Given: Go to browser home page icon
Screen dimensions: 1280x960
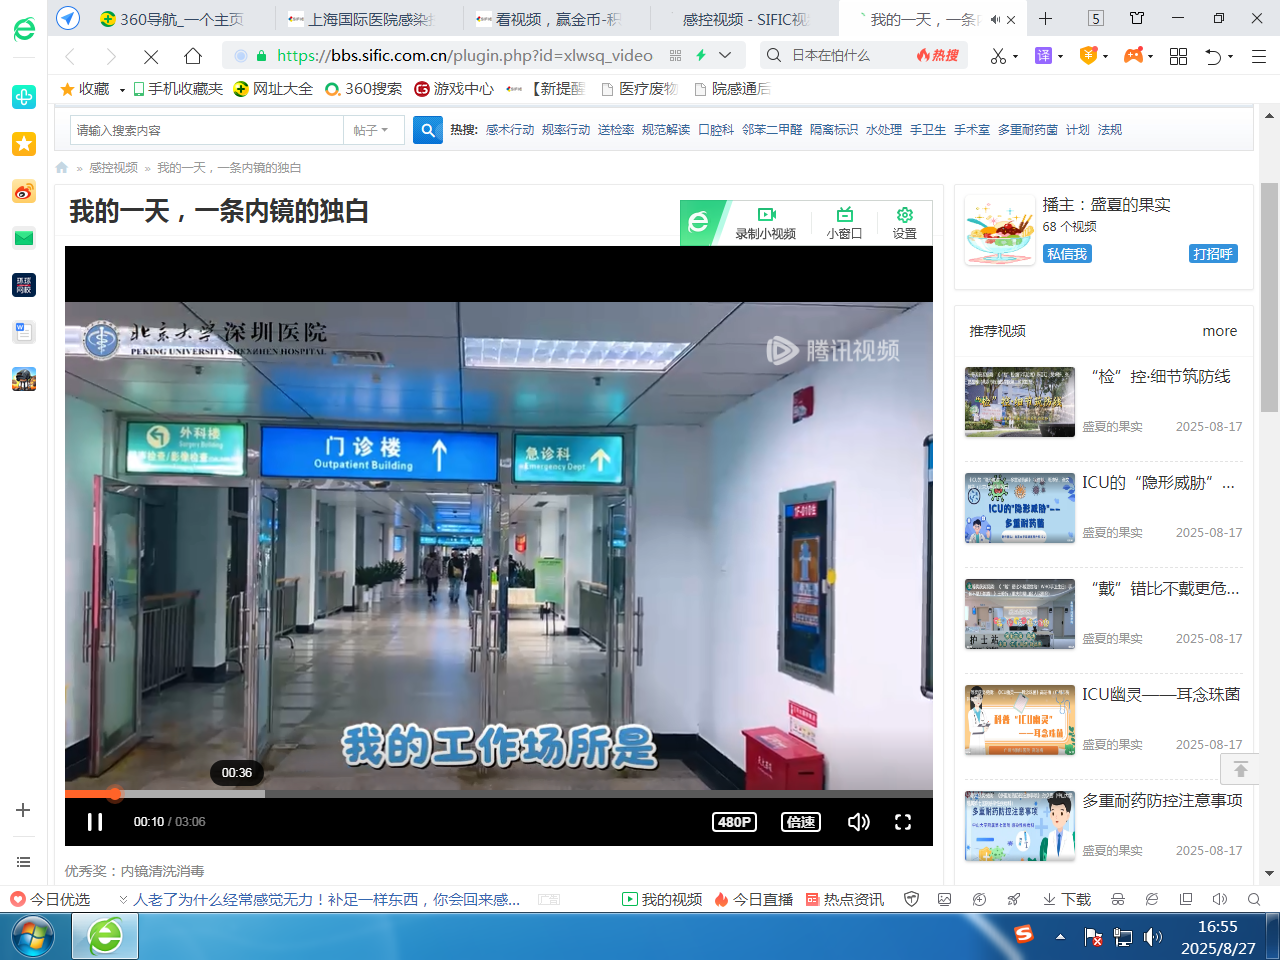Looking at the screenshot, I should pyautogui.click(x=193, y=56).
